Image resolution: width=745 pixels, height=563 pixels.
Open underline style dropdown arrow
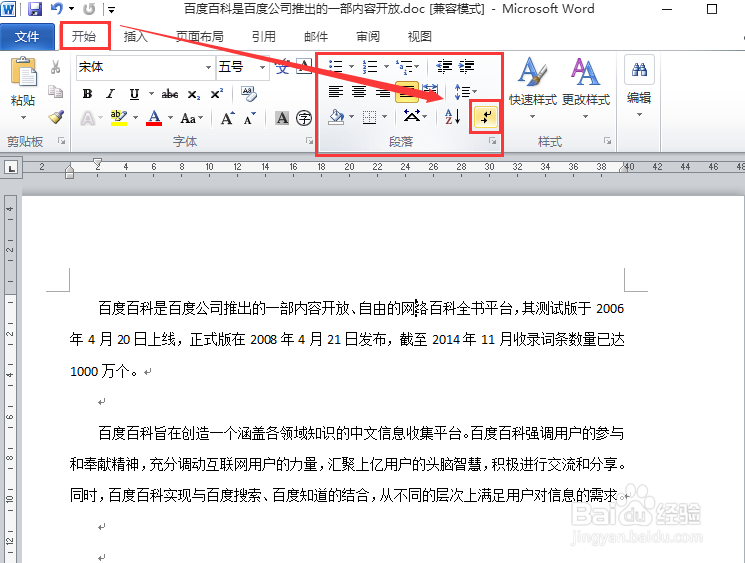pos(151,94)
